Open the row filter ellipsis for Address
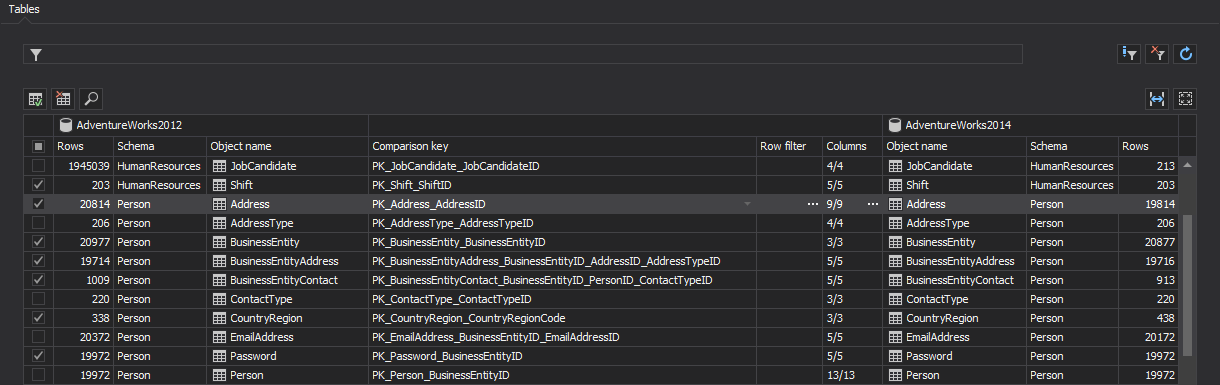1220x385 pixels. (x=812, y=204)
